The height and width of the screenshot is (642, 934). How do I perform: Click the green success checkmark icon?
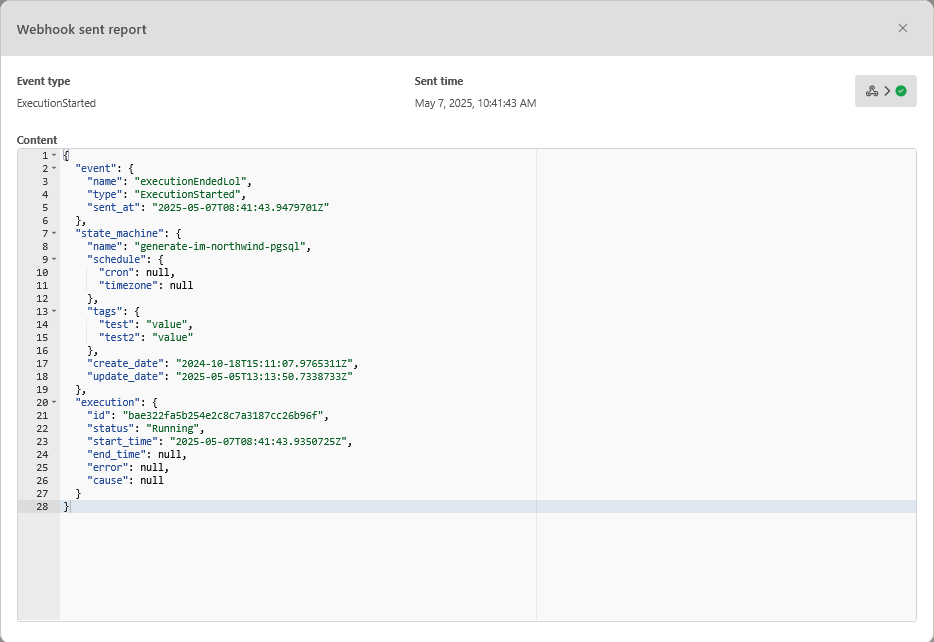tap(901, 91)
